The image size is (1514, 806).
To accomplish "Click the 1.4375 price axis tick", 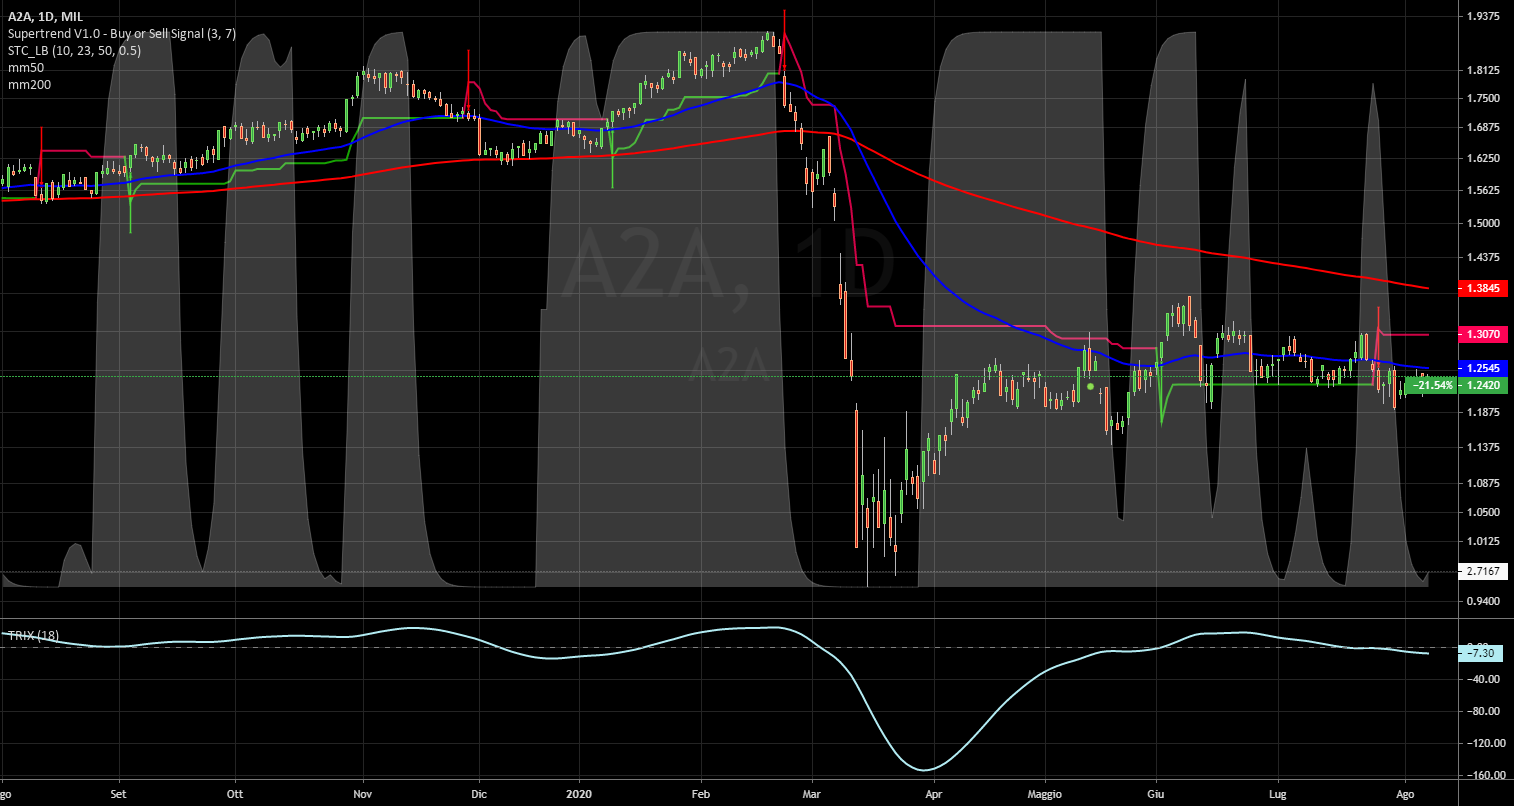I will (x=1481, y=257).
